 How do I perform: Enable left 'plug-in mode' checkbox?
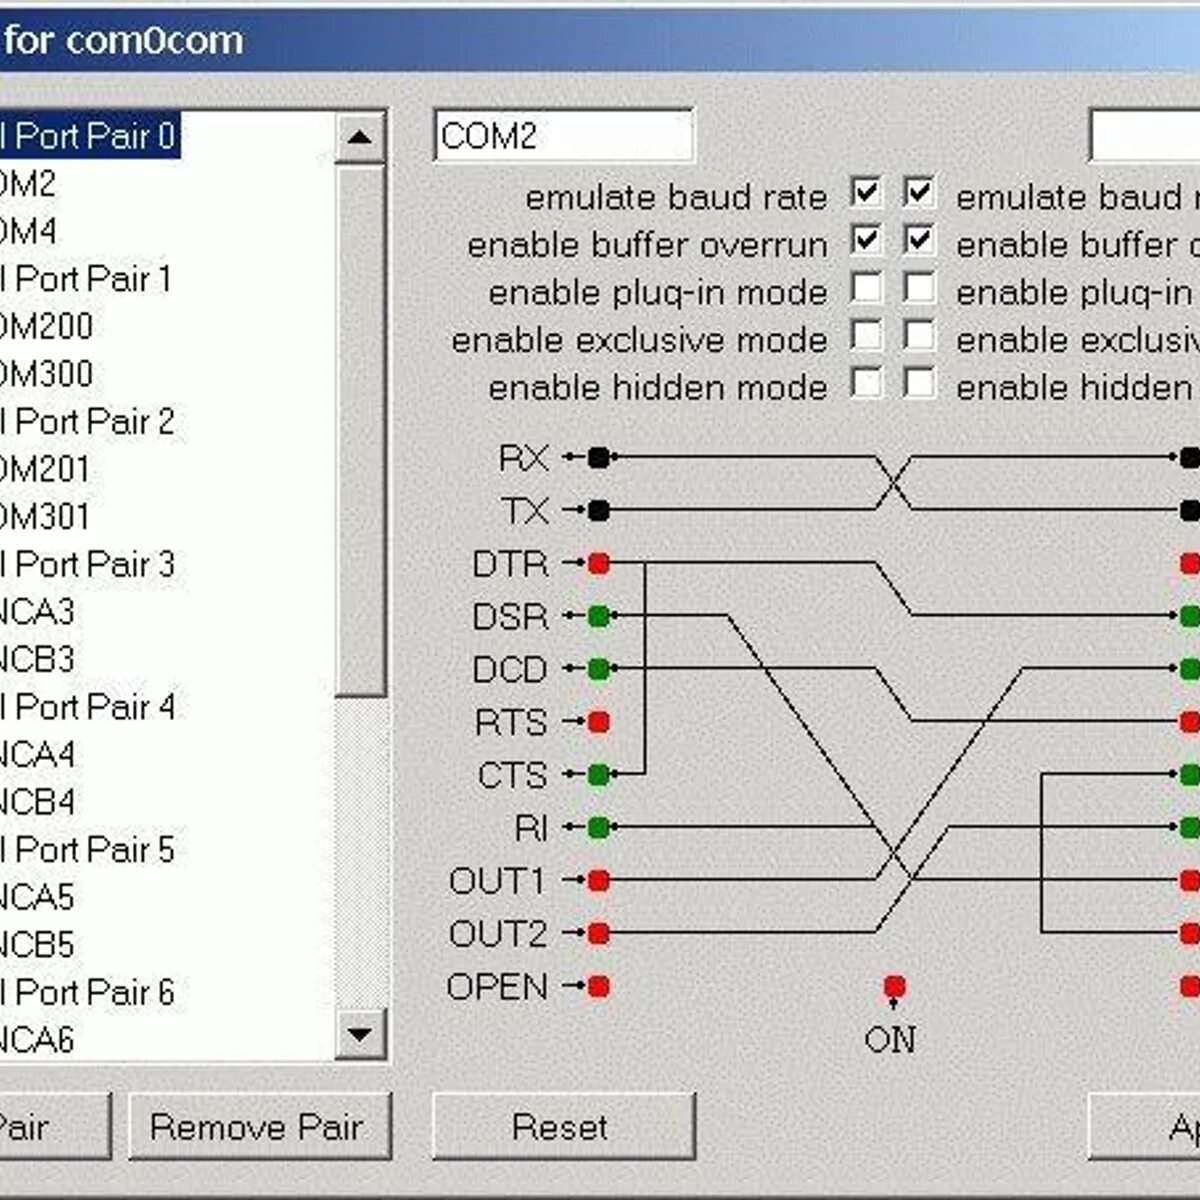pyautogui.click(x=866, y=288)
